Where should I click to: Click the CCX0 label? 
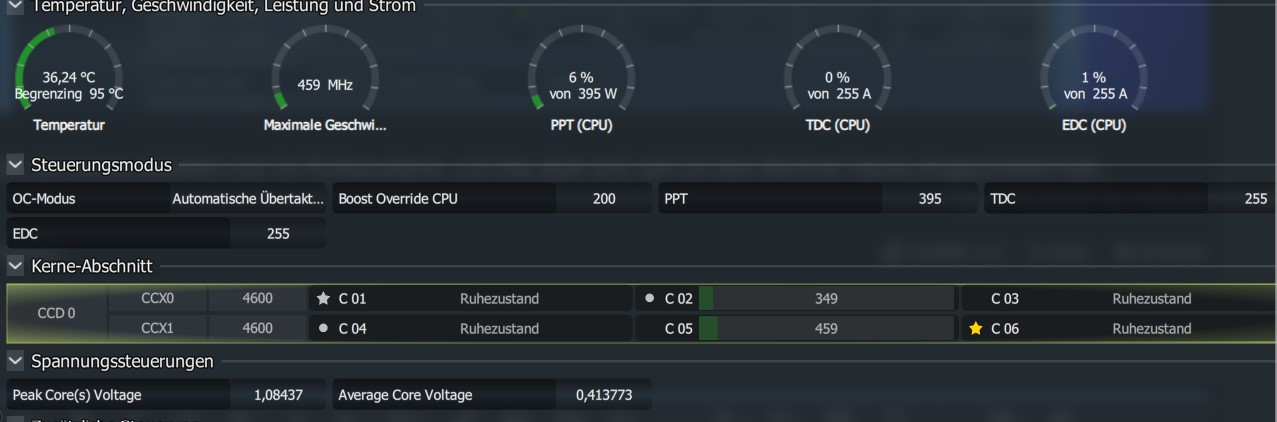point(157,298)
